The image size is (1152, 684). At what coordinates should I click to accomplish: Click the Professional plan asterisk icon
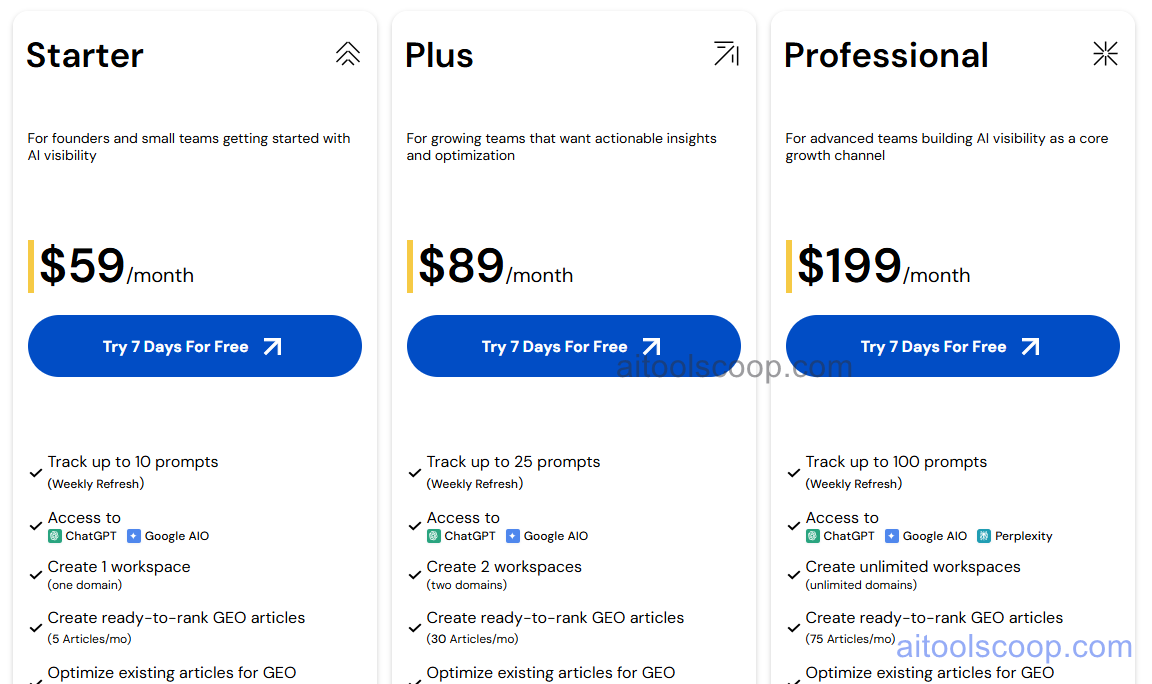point(1105,55)
